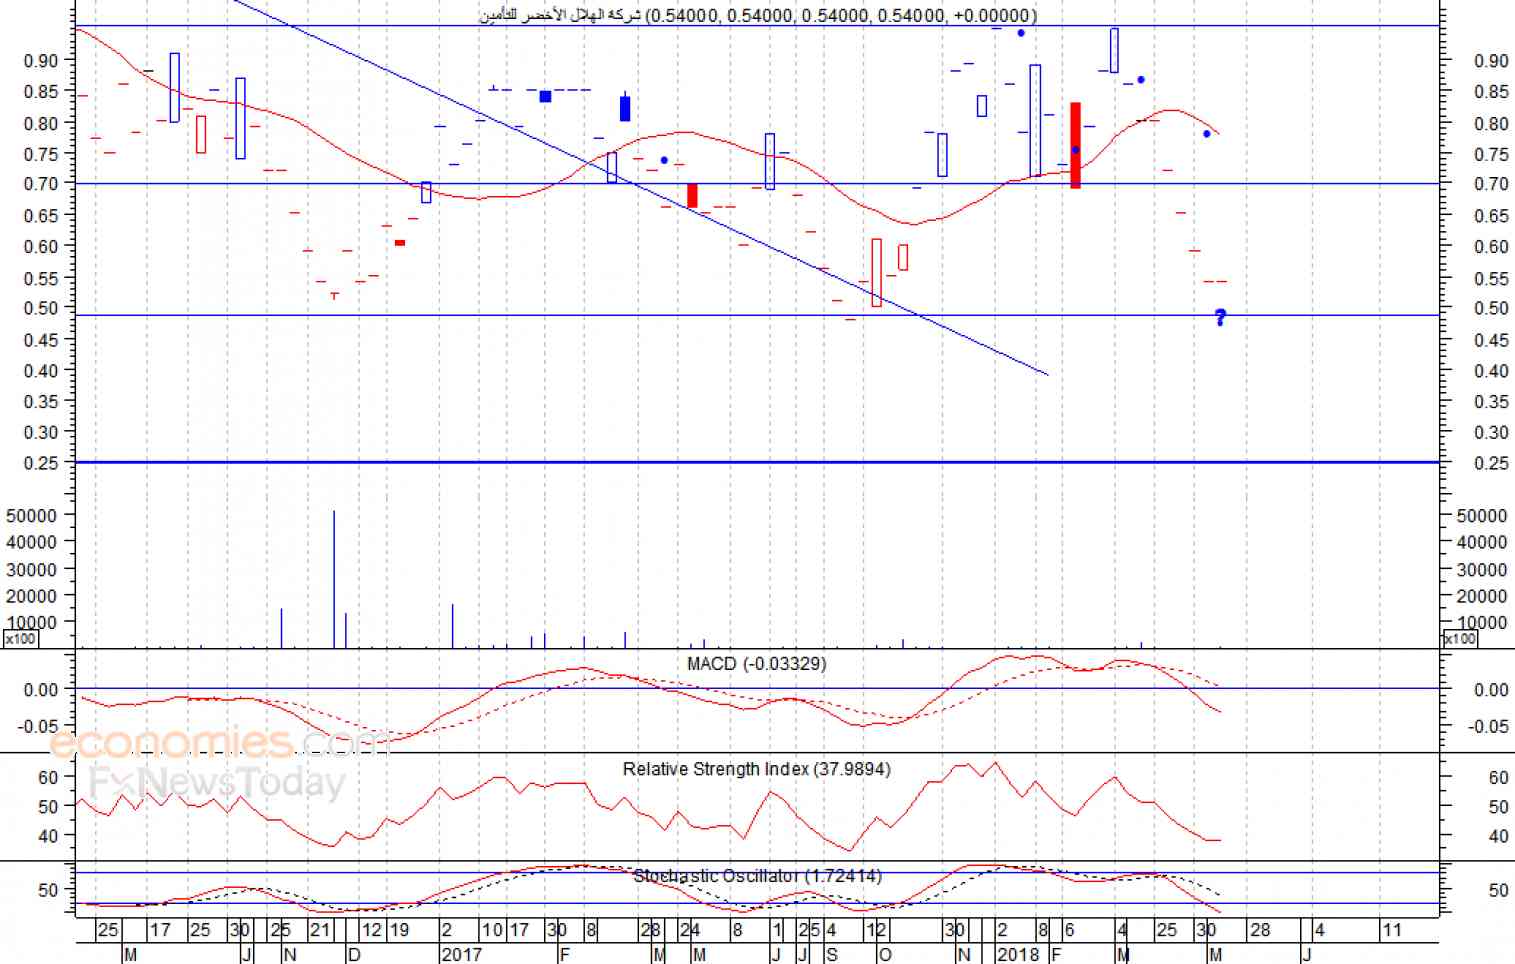
Task: Click 0.70 on the left price axis
Action: pyautogui.click(x=41, y=183)
